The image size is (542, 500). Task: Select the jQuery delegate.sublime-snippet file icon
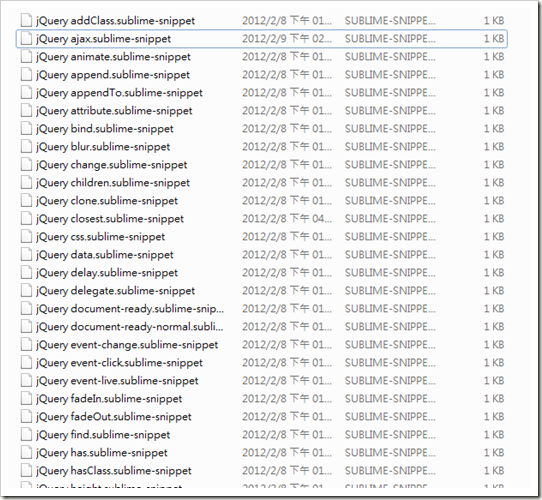click(27, 290)
